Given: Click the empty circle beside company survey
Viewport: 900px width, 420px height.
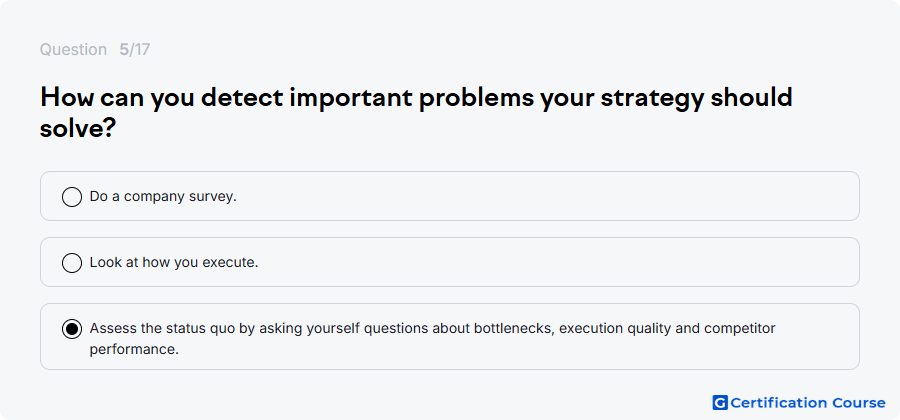Looking at the screenshot, I should coord(72,197).
